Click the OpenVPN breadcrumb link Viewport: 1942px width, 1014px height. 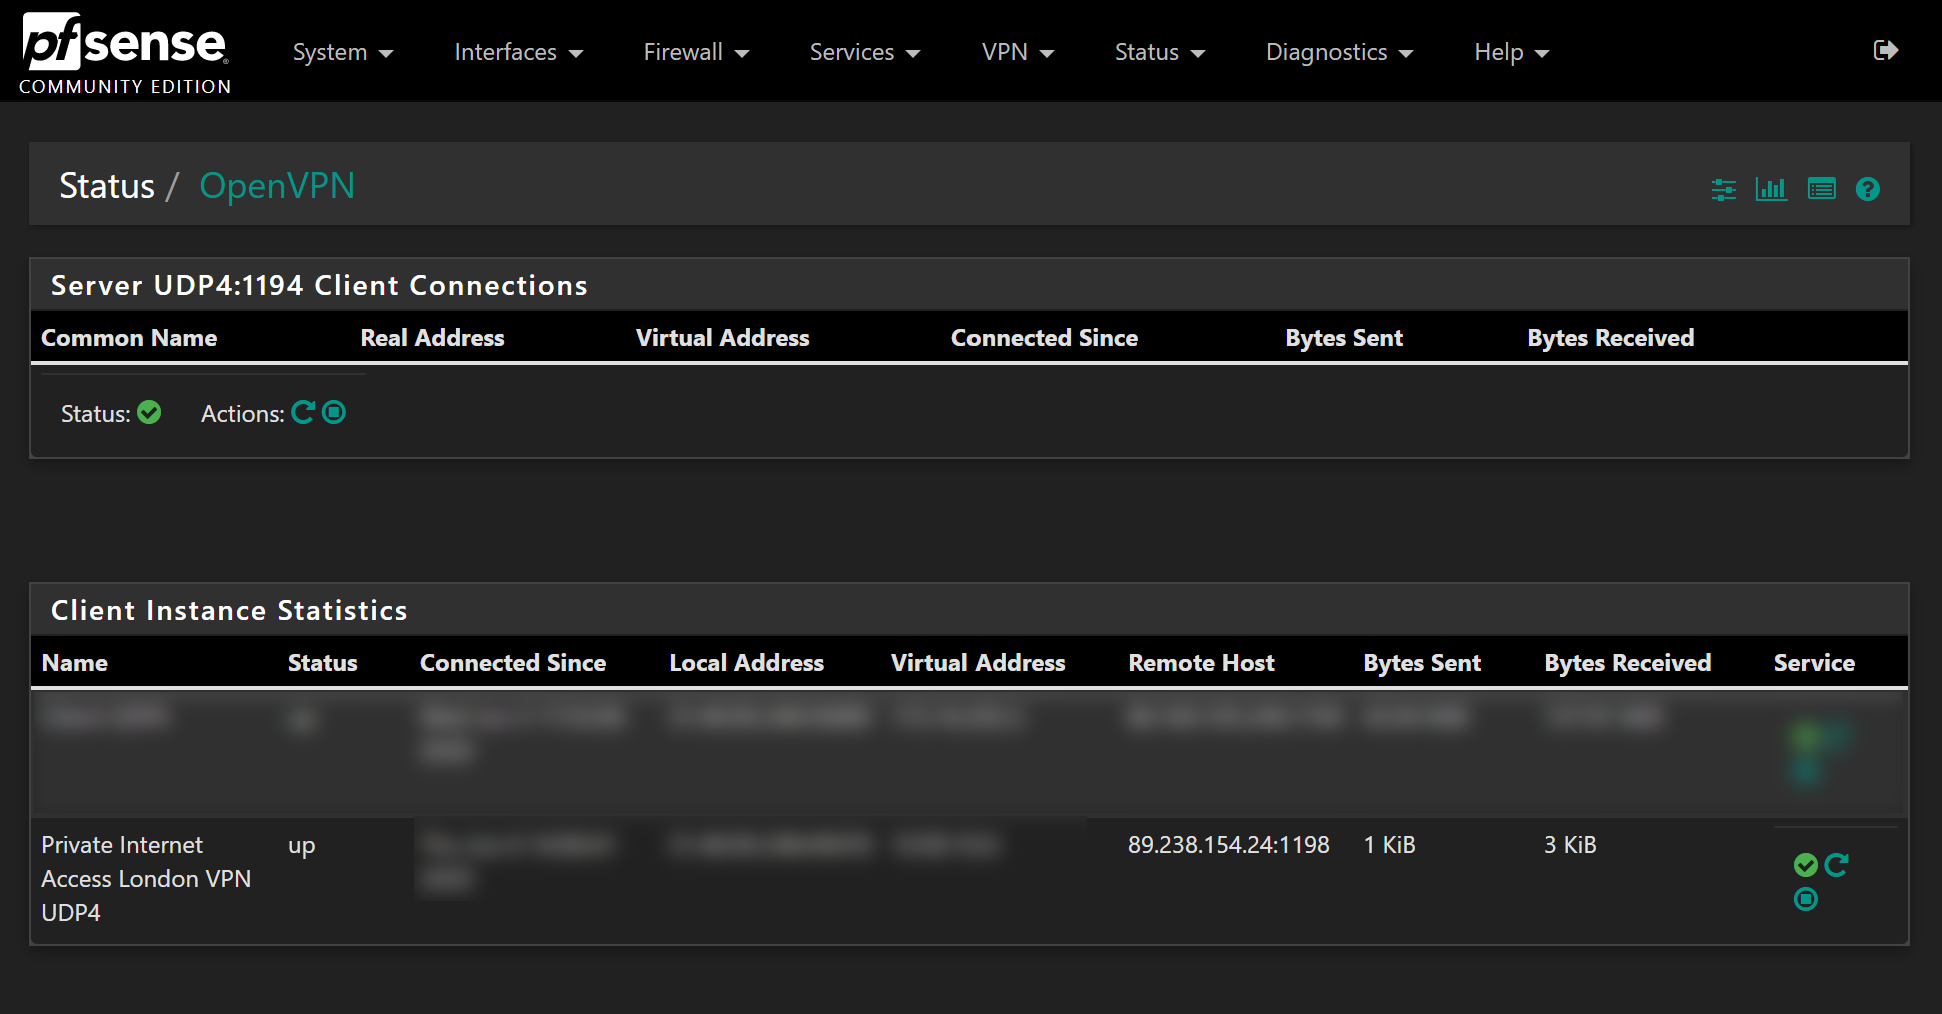277,186
